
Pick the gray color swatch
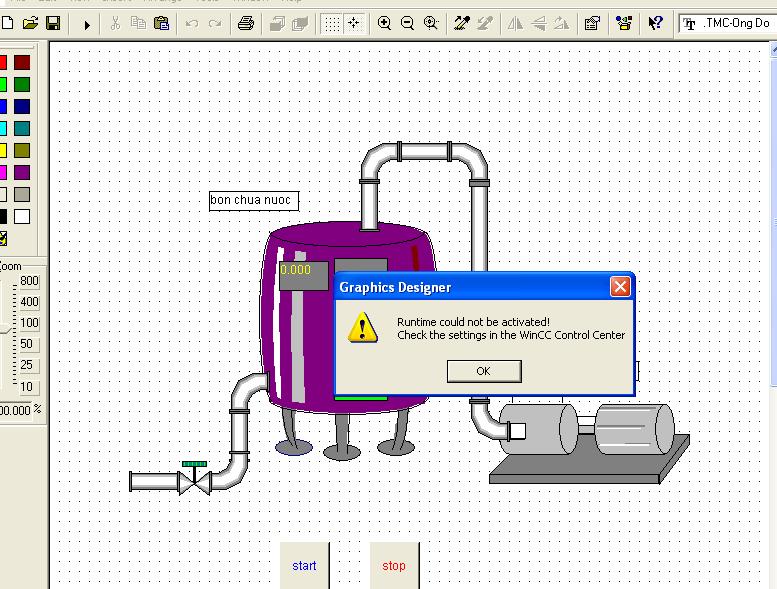pos(22,194)
